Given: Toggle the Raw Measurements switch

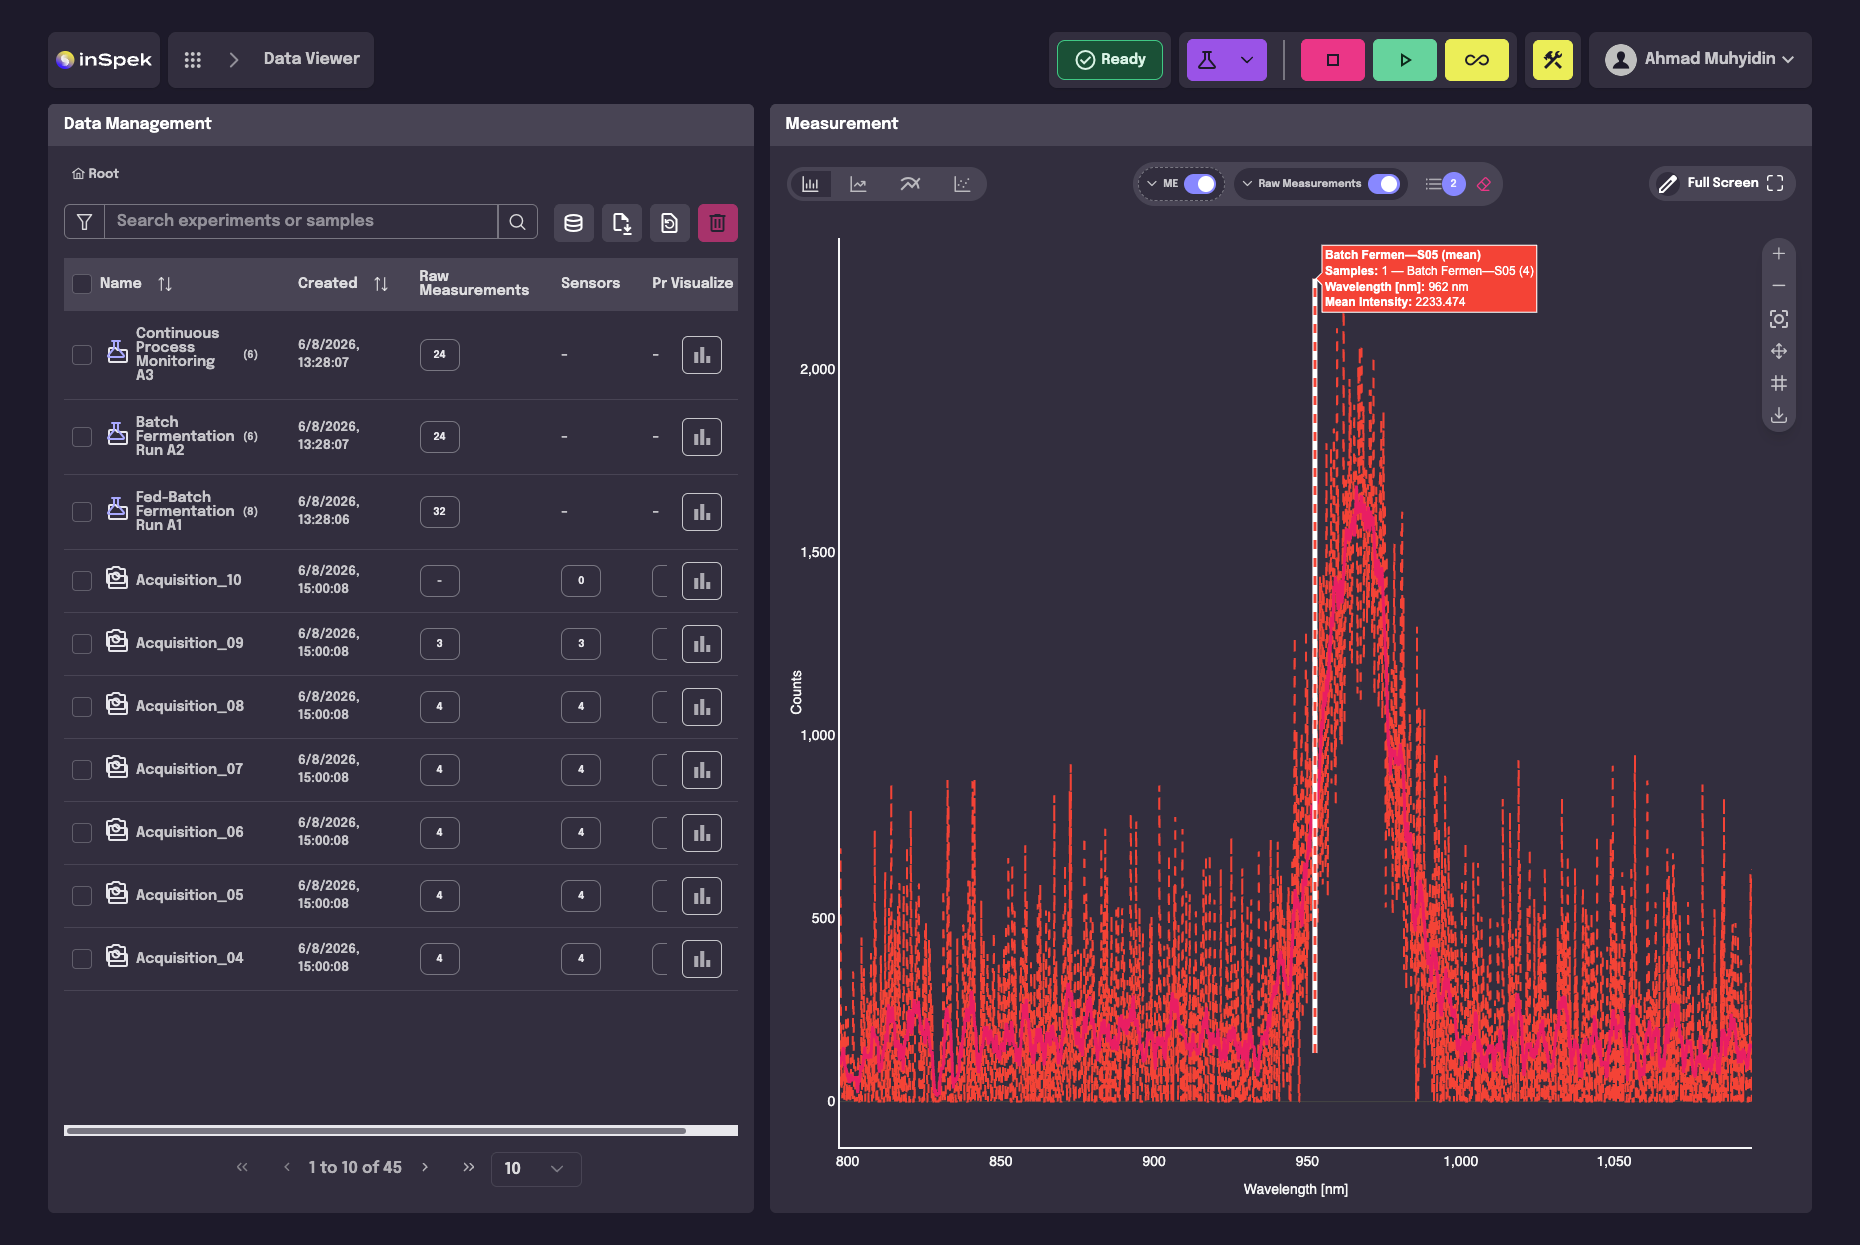Looking at the screenshot, I should [1384, 184].
